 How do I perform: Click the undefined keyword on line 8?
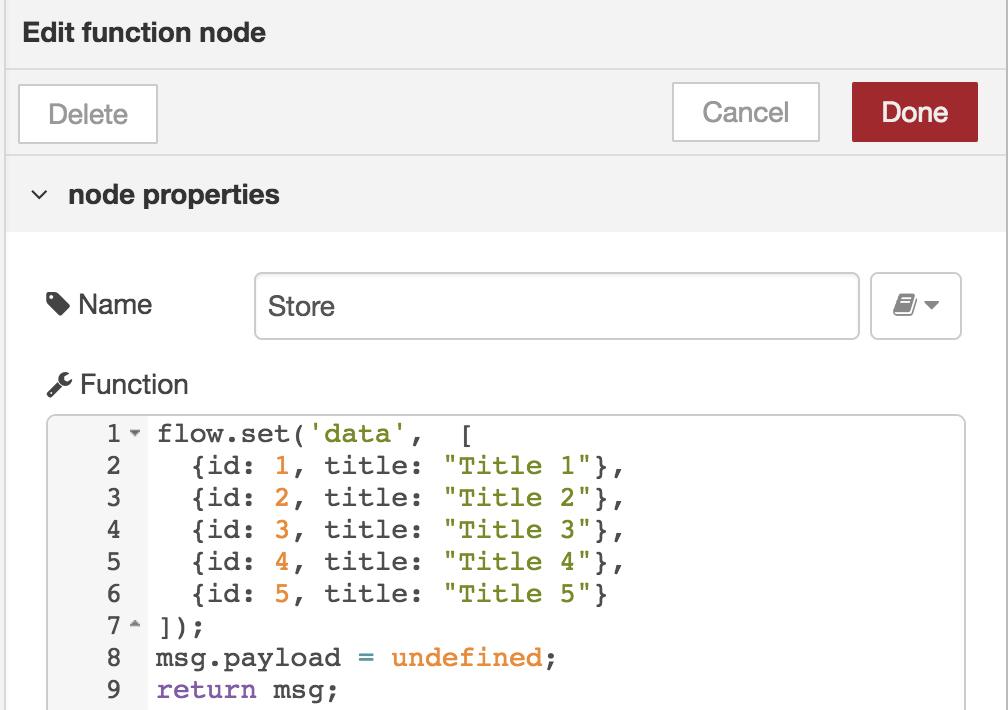[x=467, y=658]
